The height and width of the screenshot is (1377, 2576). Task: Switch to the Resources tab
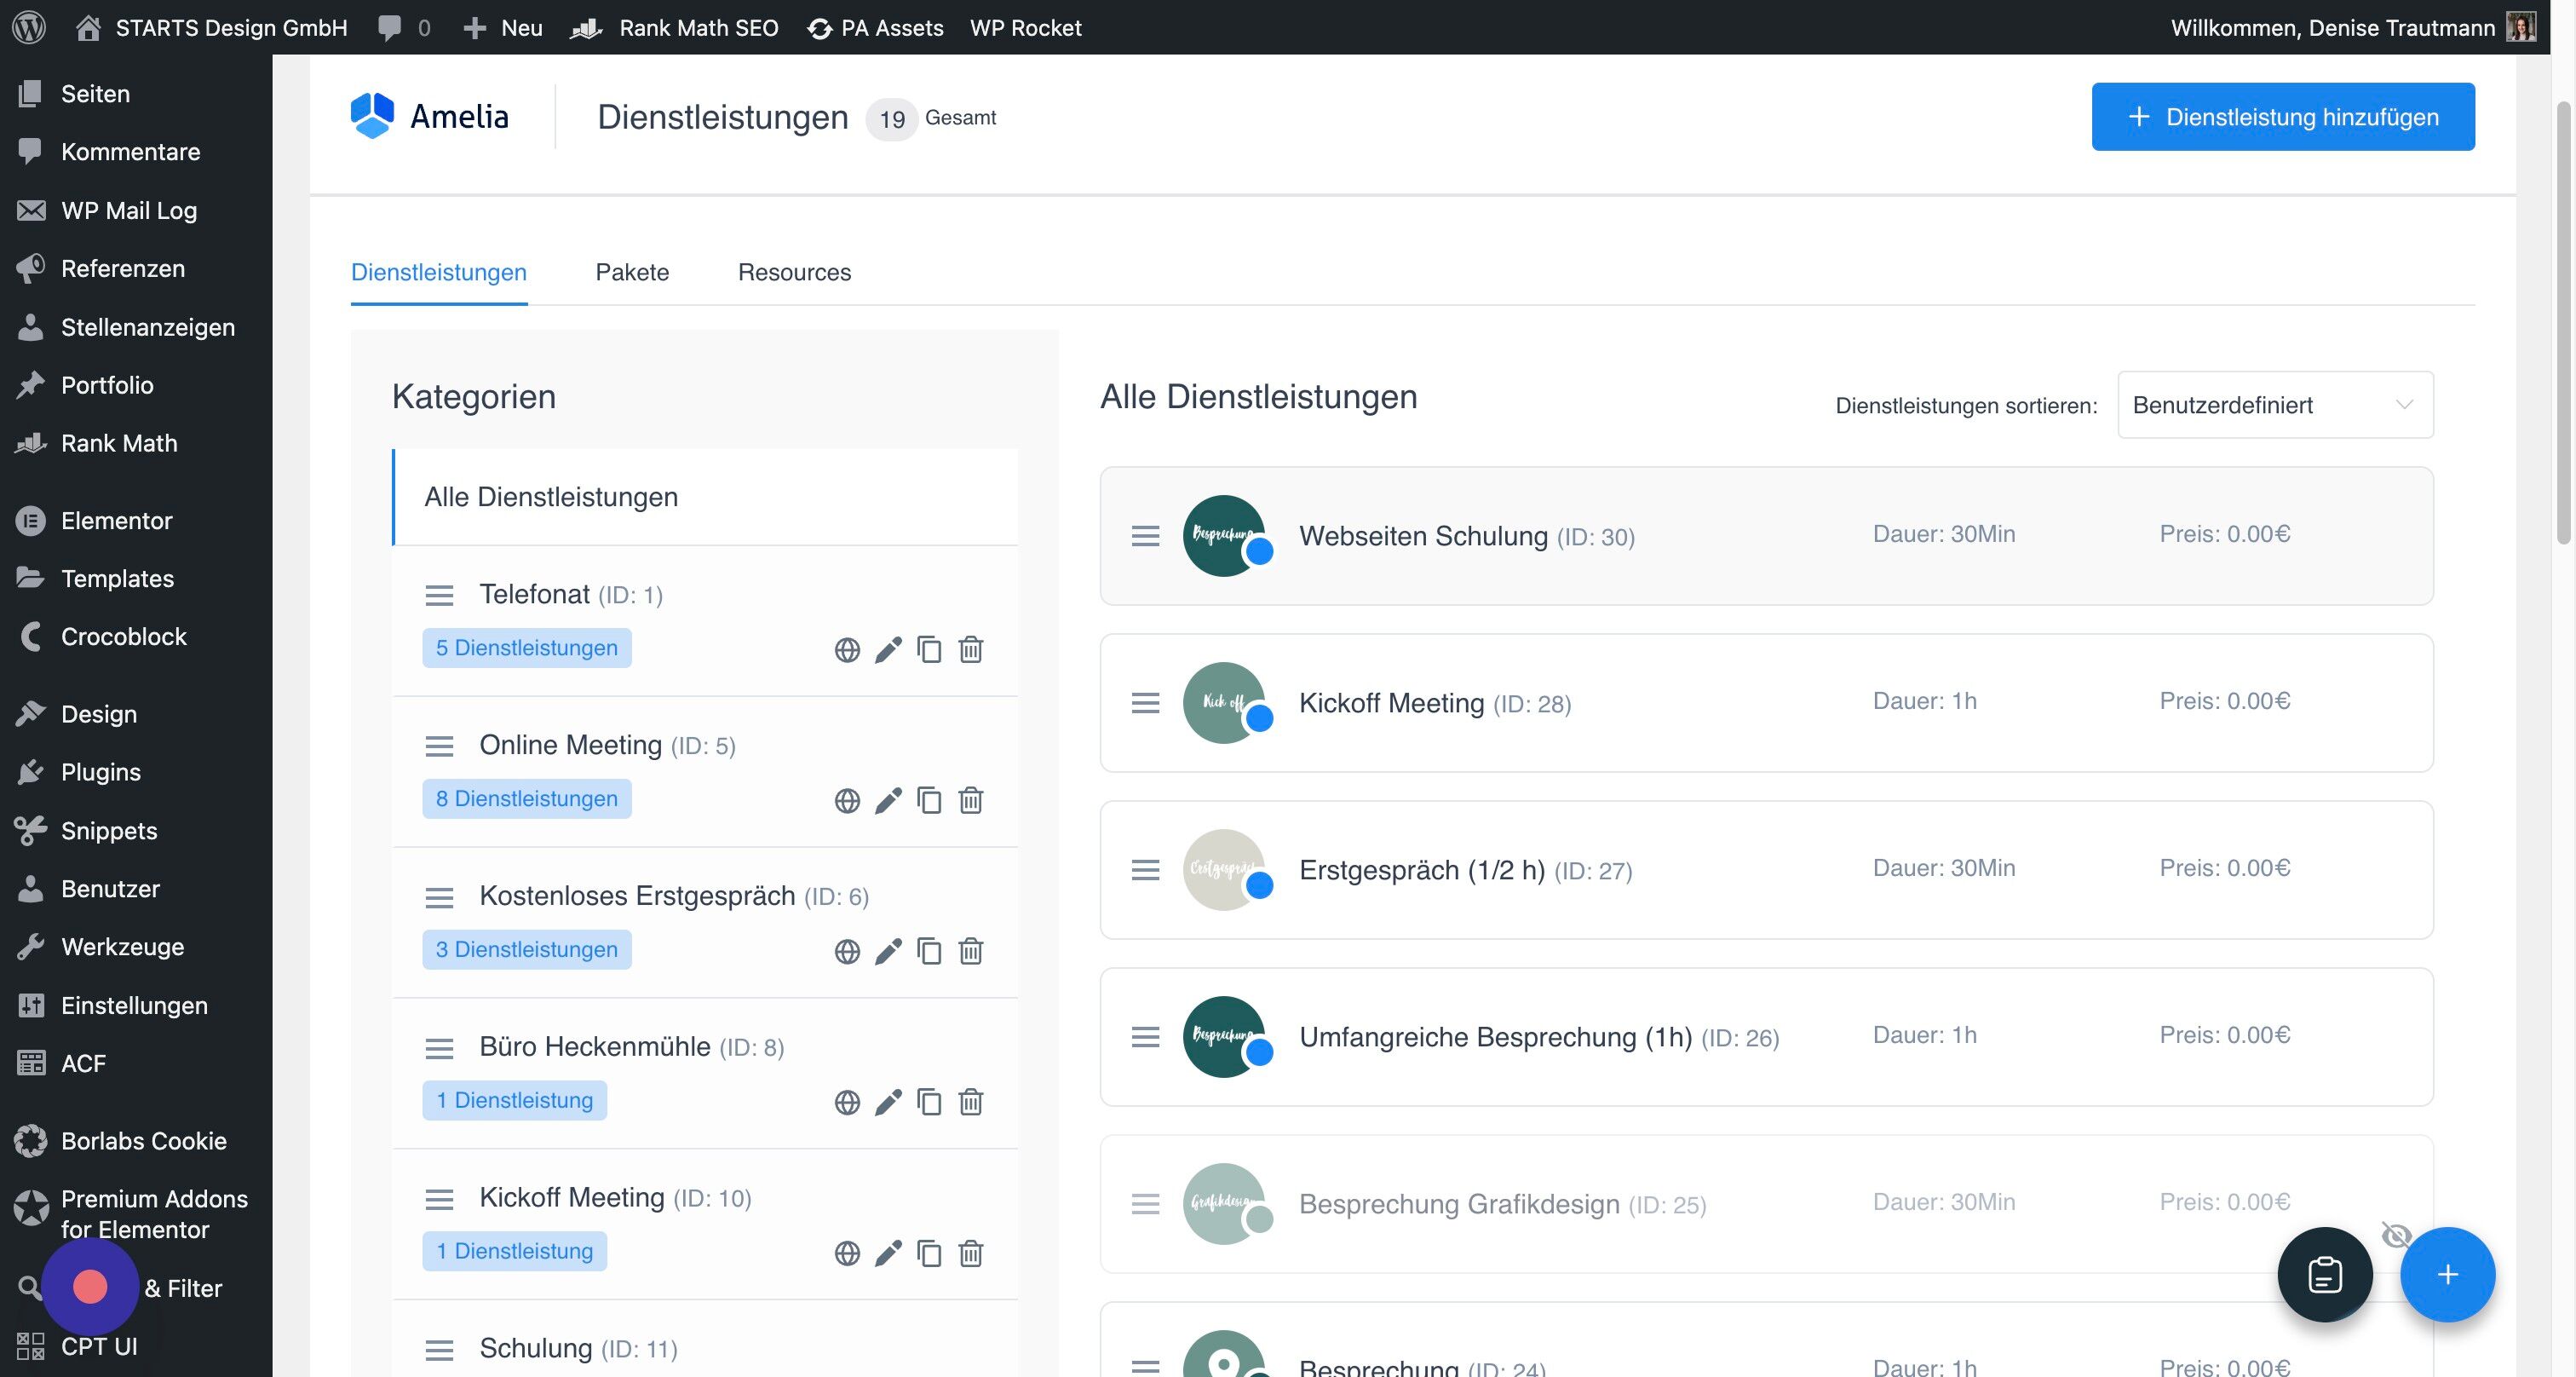794,272
